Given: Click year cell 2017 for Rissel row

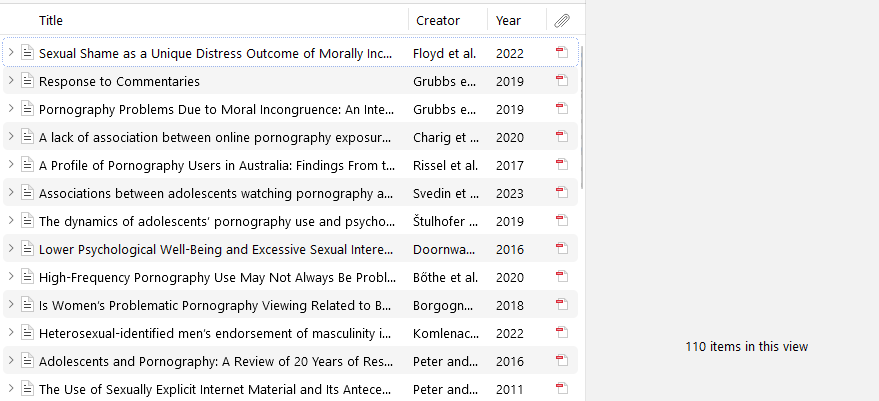Looking at the screenshot, I should [510, 165].
